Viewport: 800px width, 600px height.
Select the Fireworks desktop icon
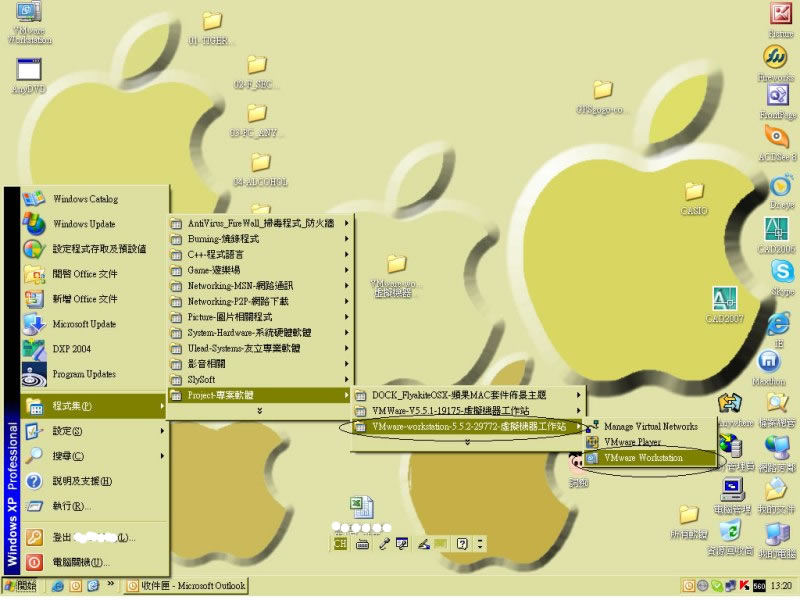click(776, 63)
